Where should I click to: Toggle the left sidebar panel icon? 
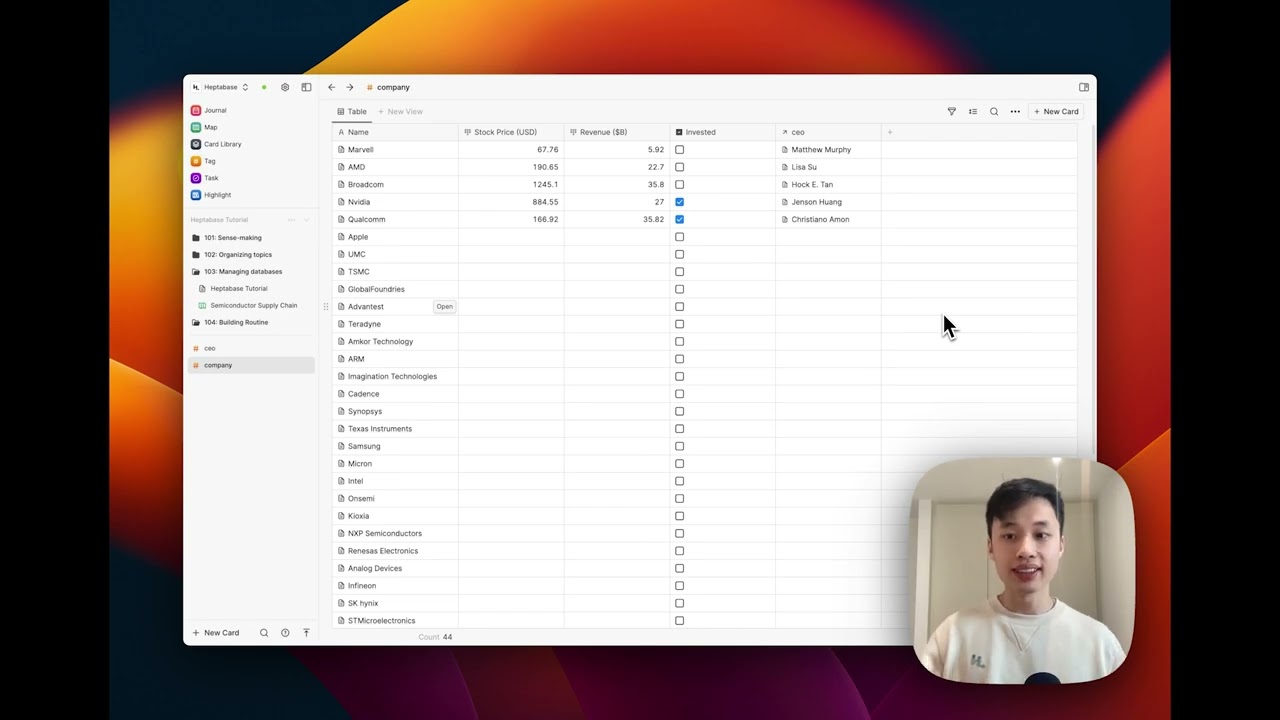coord(306,87)
